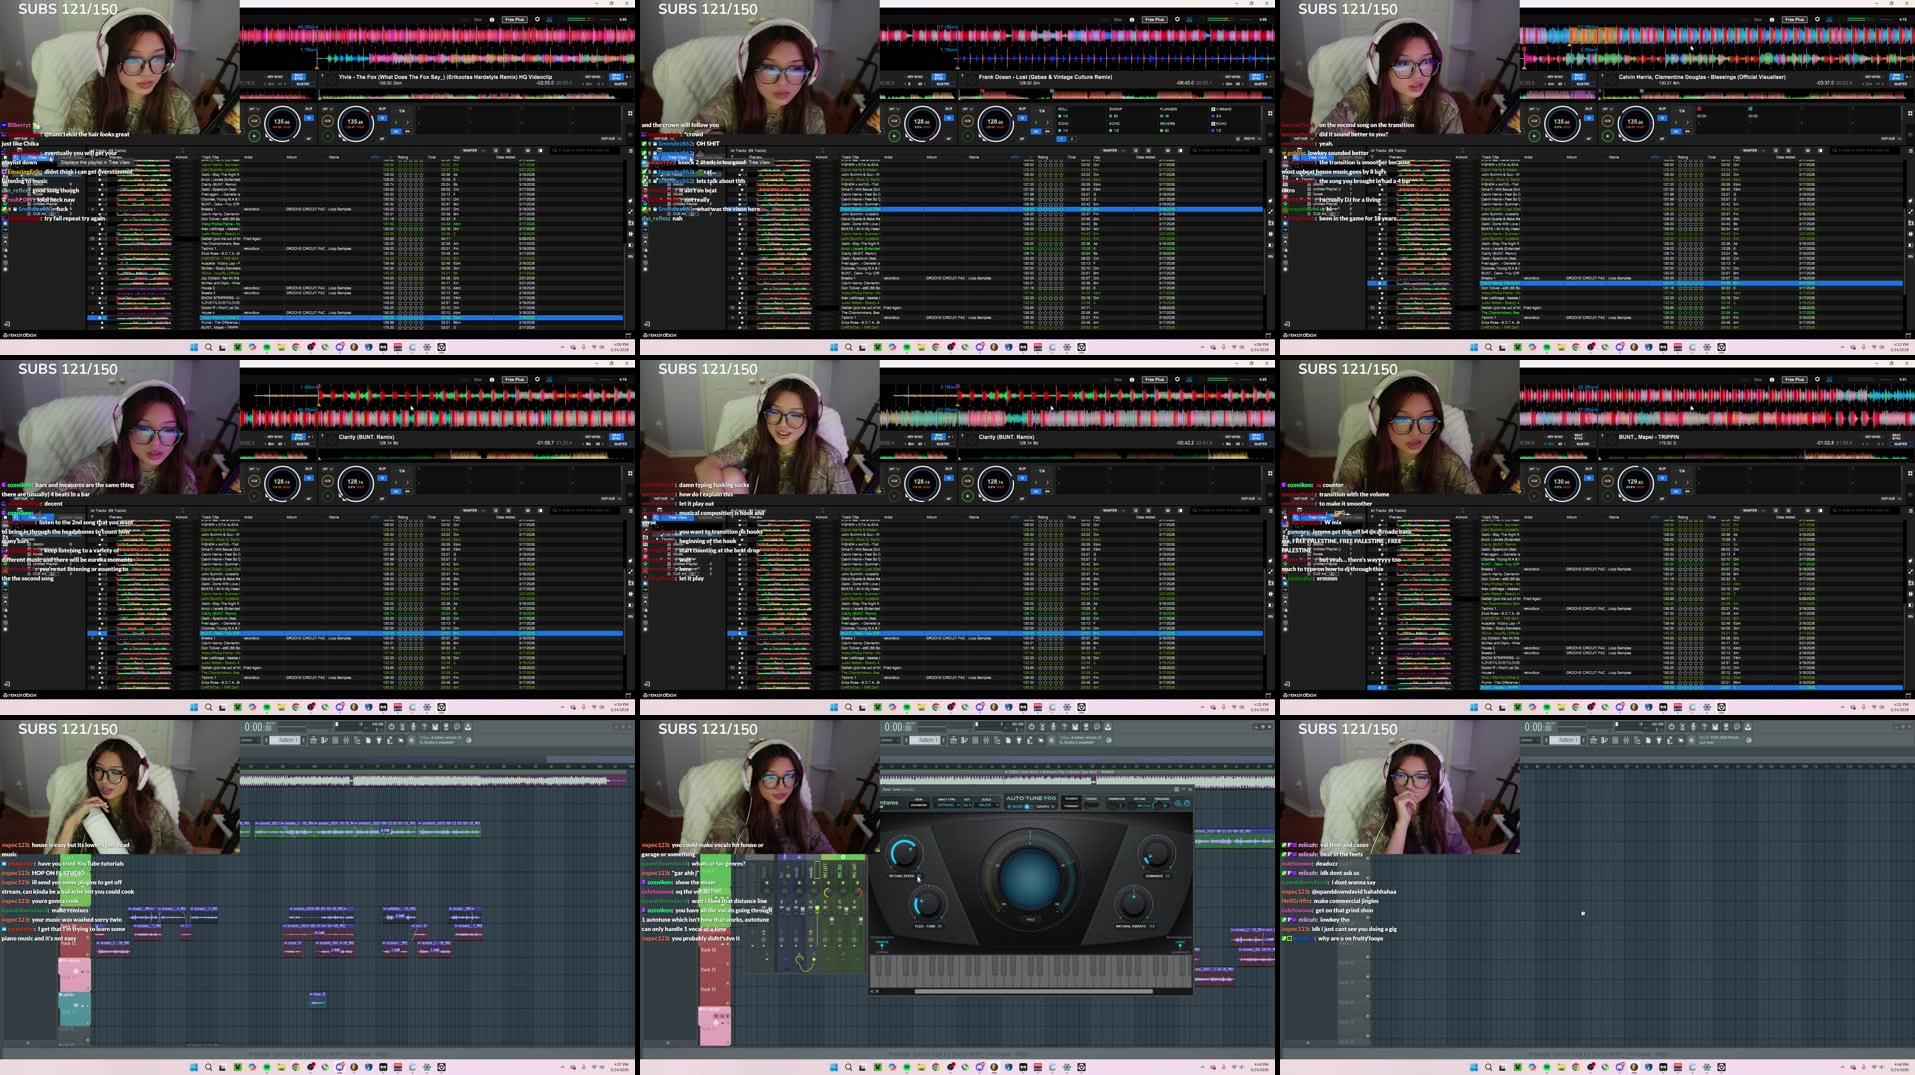Click the Retune Speed knob in Auto-Tune
The height and width of the screenshot is (1075, 1915).
(903, 853)
